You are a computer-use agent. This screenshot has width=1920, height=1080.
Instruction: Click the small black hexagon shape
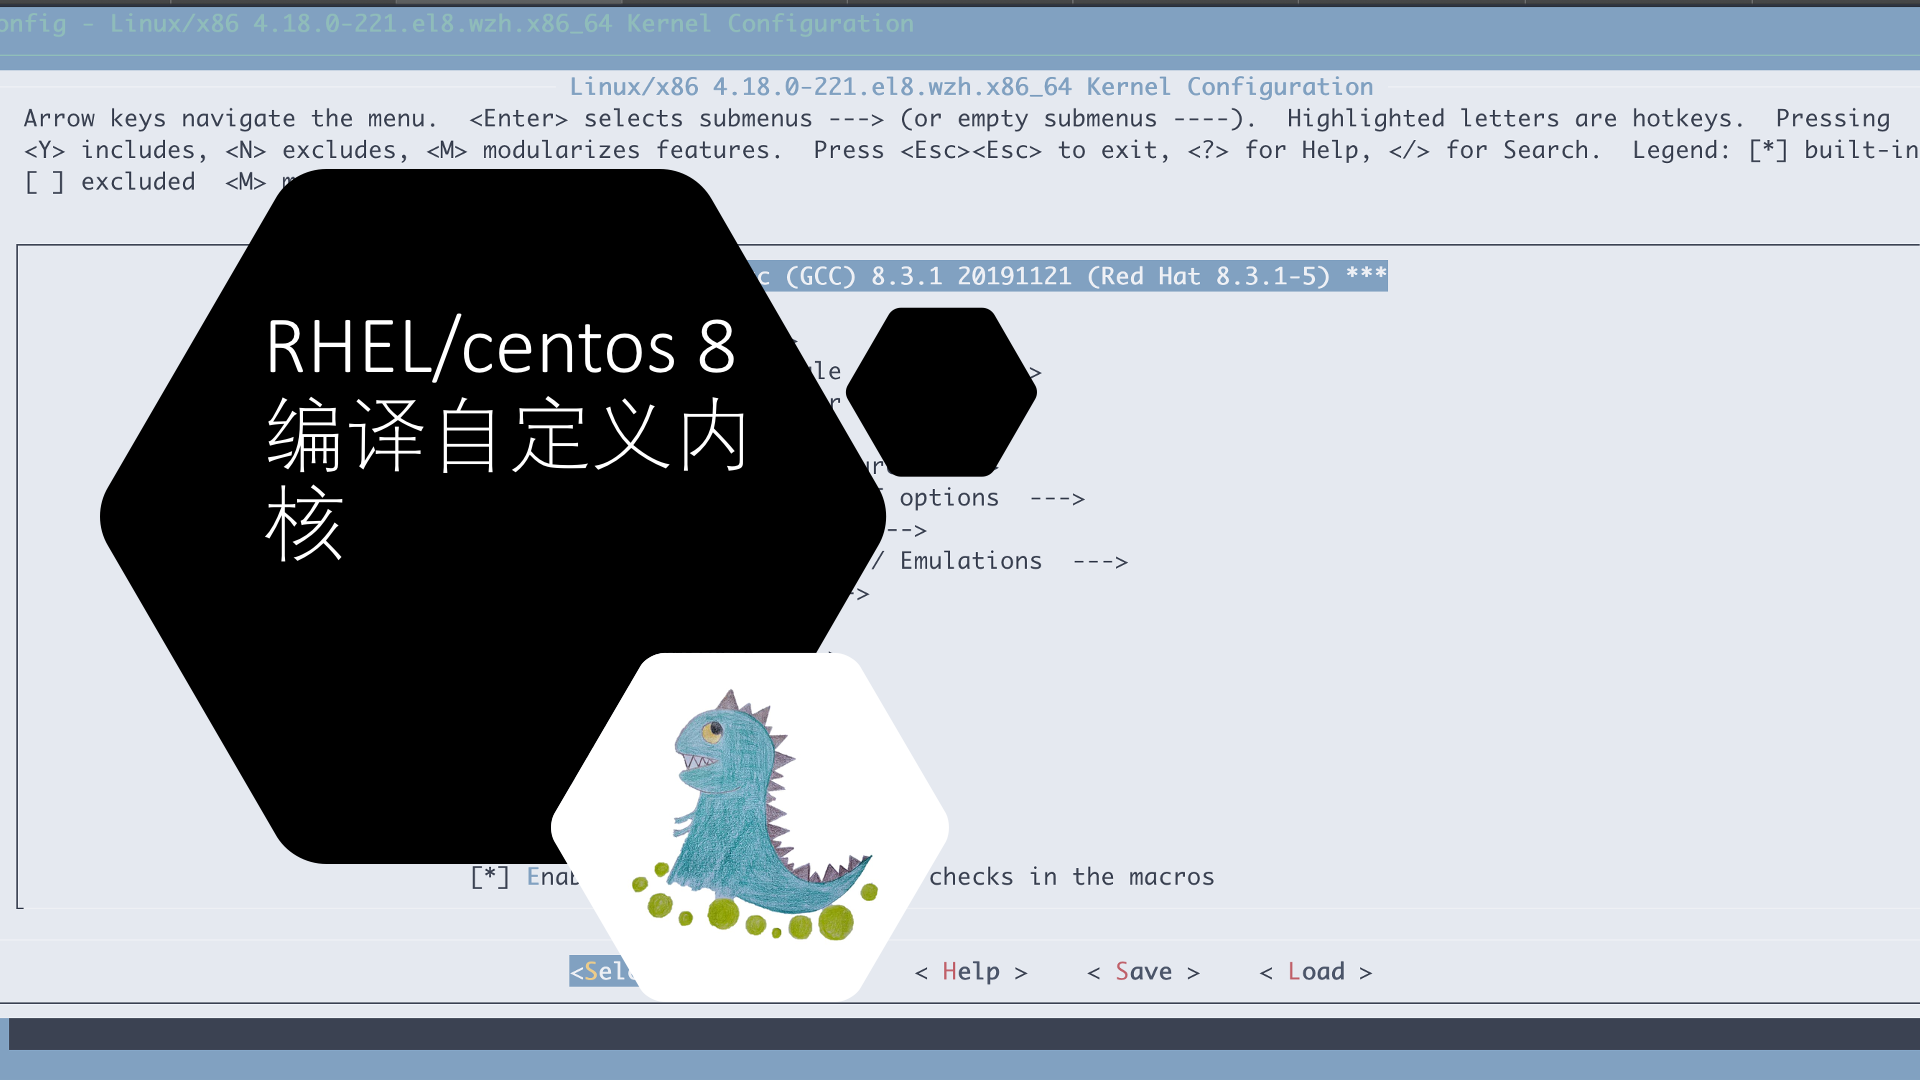[941, 392]
